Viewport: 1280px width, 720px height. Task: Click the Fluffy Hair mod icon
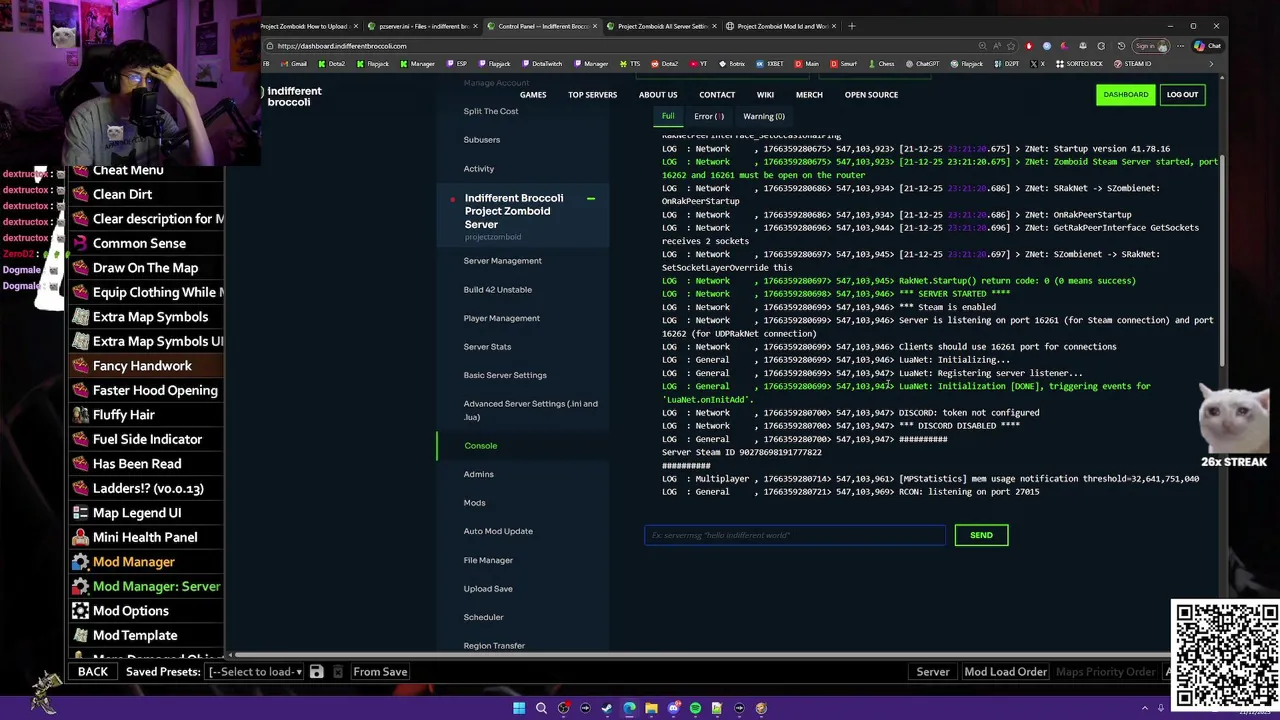tap(80, 415)
